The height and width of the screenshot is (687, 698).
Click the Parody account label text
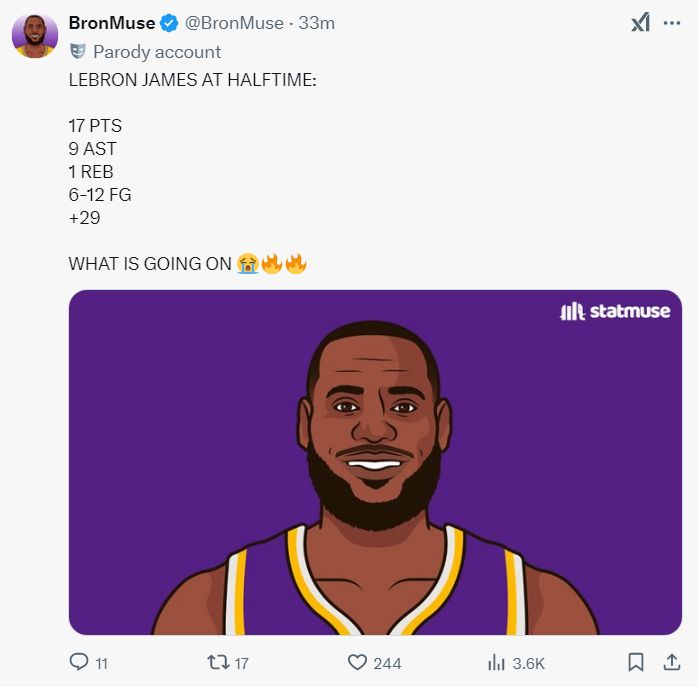point(157,52)
